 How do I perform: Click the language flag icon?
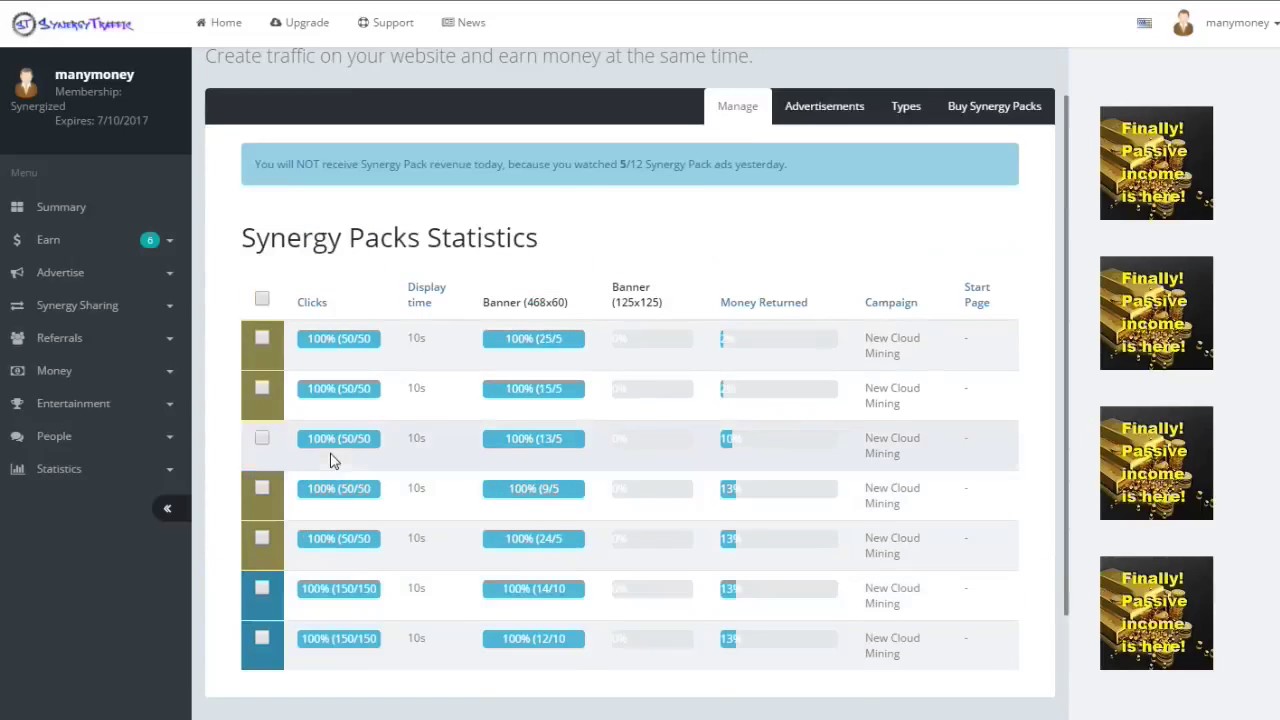click(1144, 23)
